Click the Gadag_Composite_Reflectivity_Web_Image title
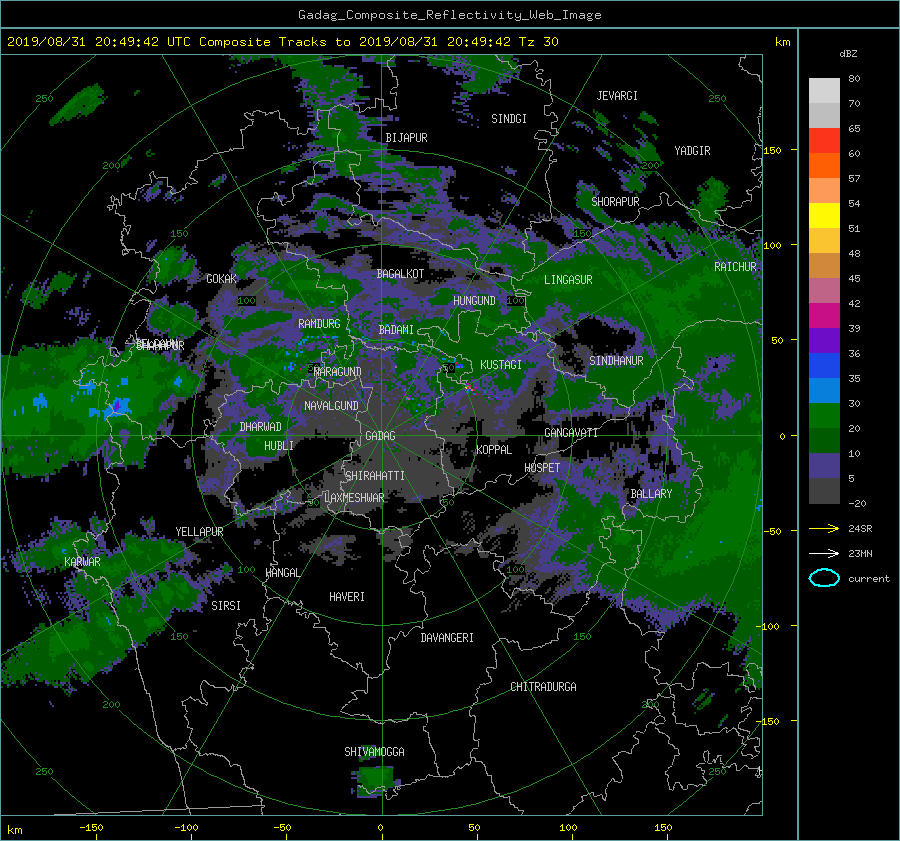 coord(449,15)
